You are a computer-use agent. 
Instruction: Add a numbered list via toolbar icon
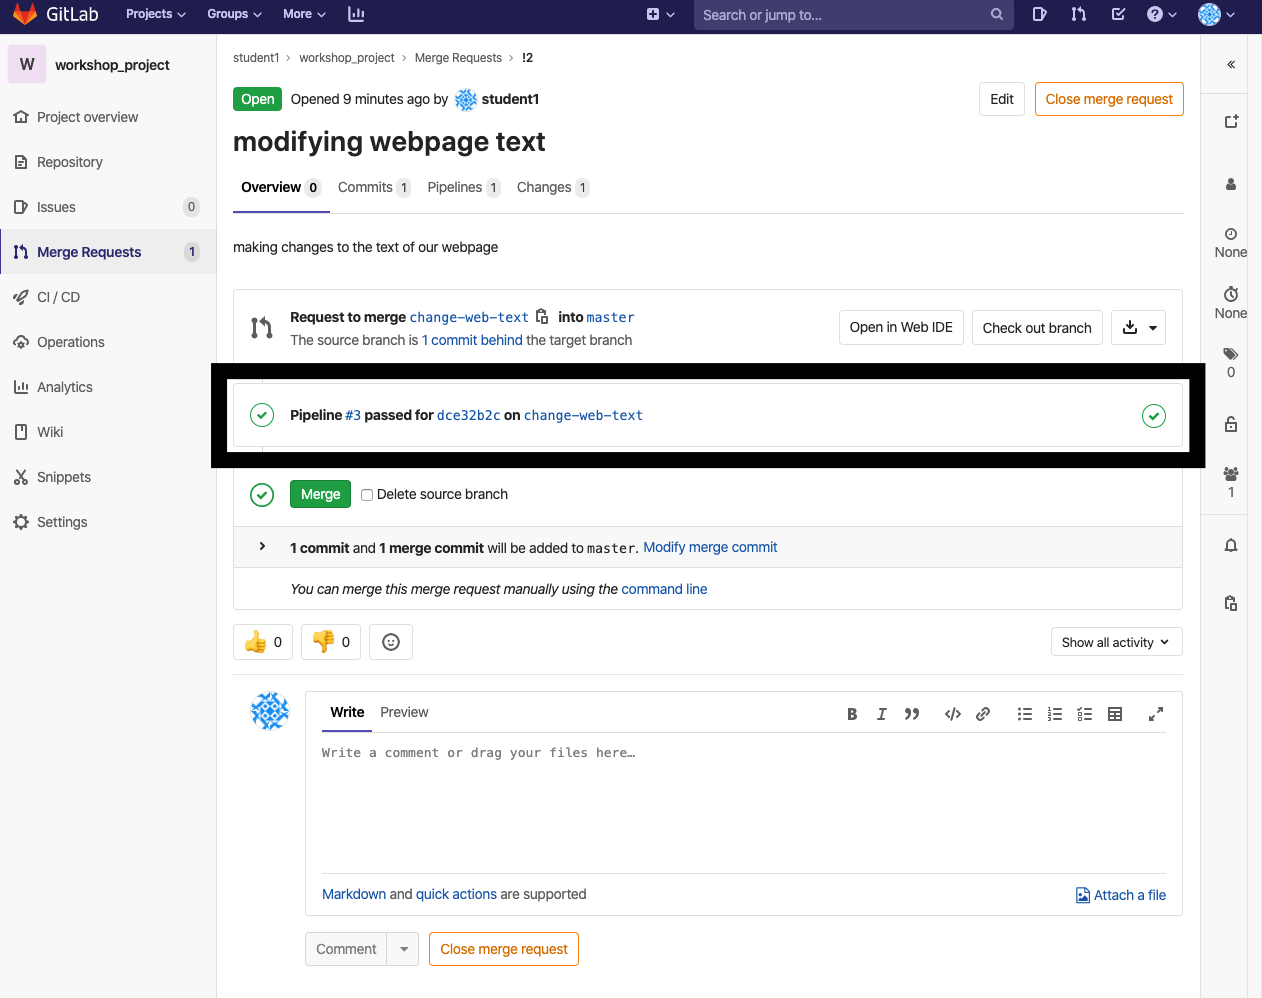click(1055, 714)
